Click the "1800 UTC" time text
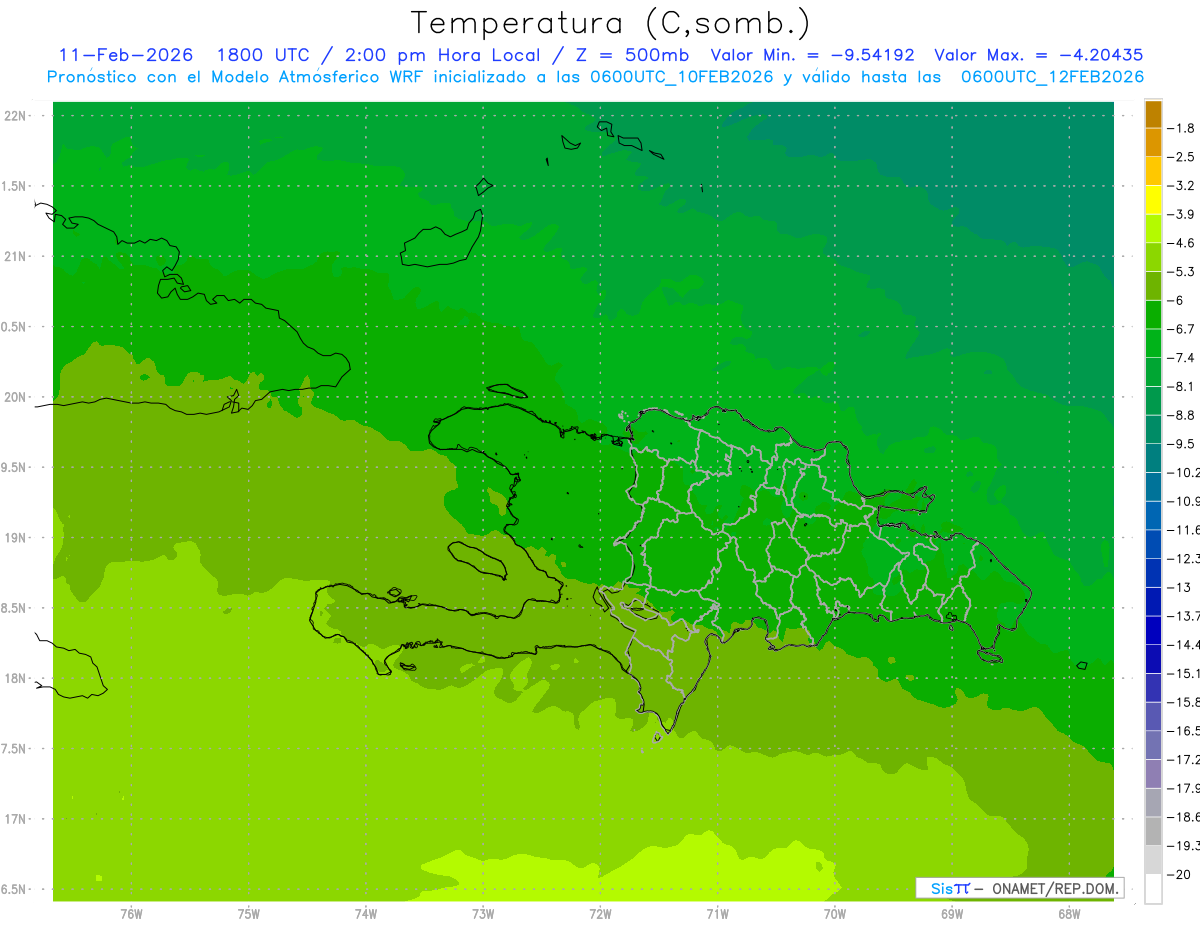The width and height of the screenshot is (1200, 927). (x=265, y=56)
